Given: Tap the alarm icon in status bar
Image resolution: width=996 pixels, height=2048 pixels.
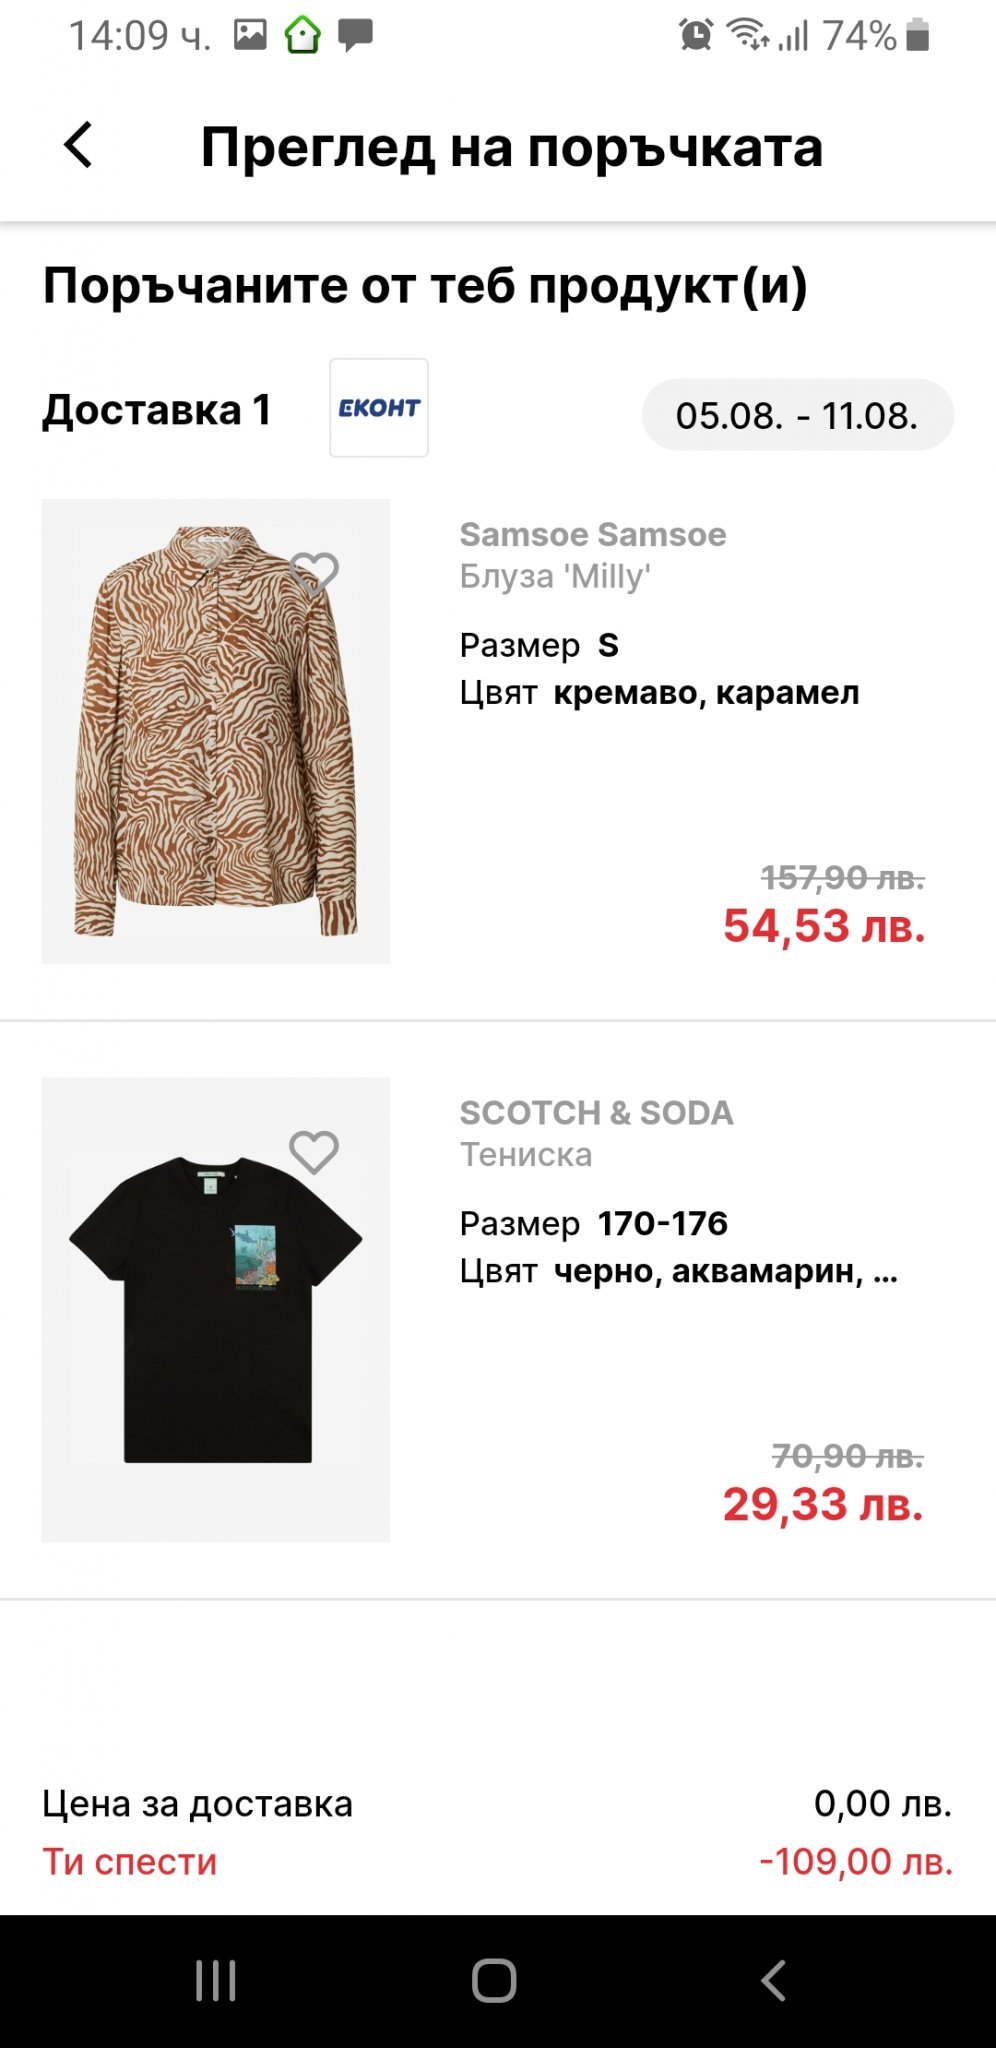Looking at the screenshot, I should pyautogui.click(x=696, y=36).
